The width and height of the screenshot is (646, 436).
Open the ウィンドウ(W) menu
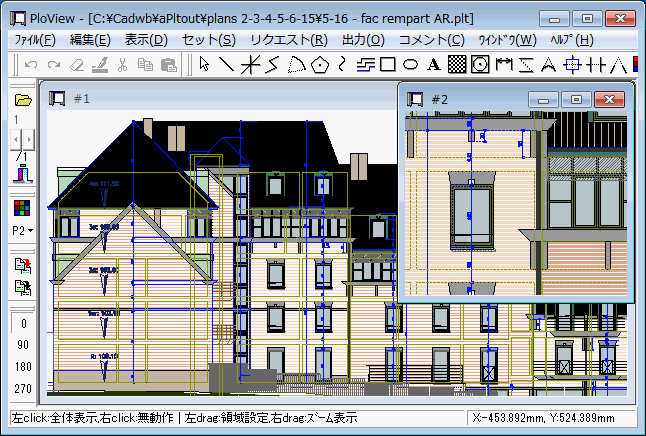(508, 40)
